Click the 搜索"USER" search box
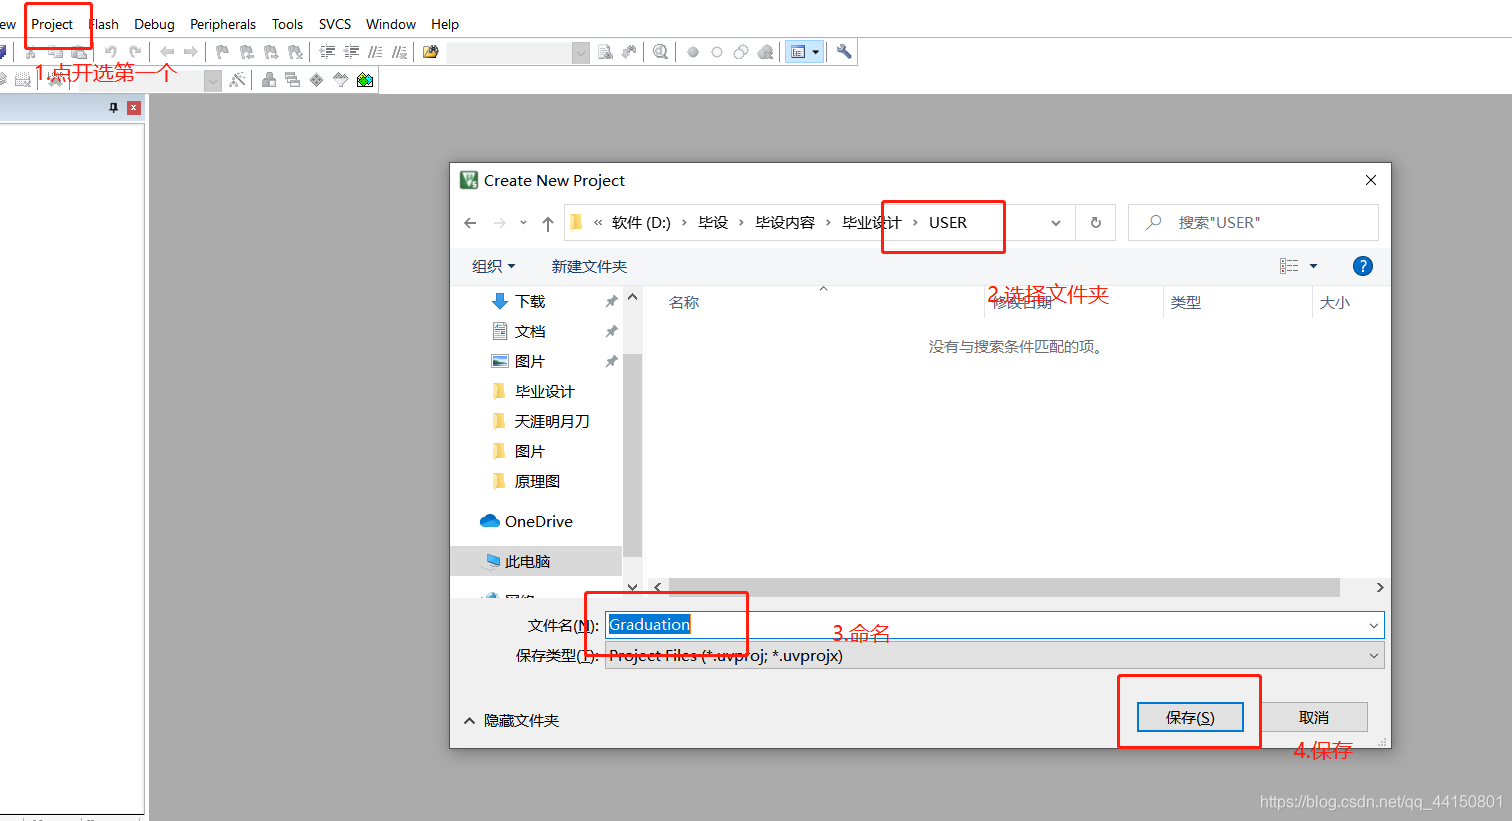 click(1254, 222)
